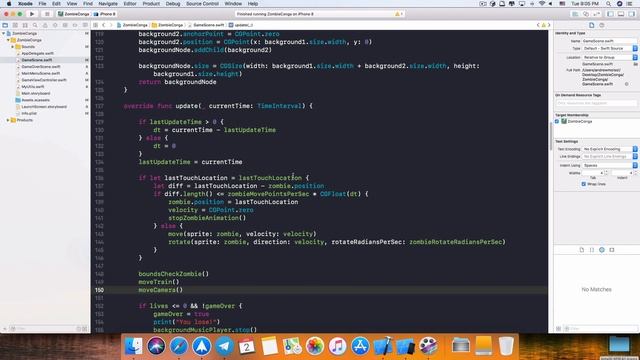Switch to the Assistant editor
This screenshot has height=360, width=640.
coord(586,14)
